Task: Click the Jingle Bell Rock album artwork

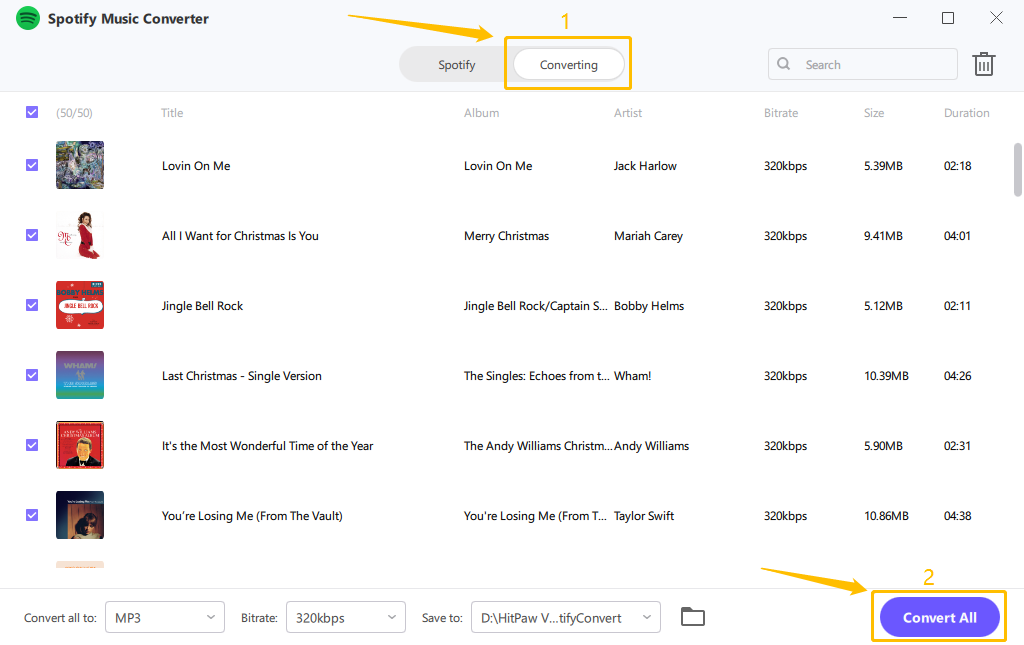Action: [x=80, y=305]
